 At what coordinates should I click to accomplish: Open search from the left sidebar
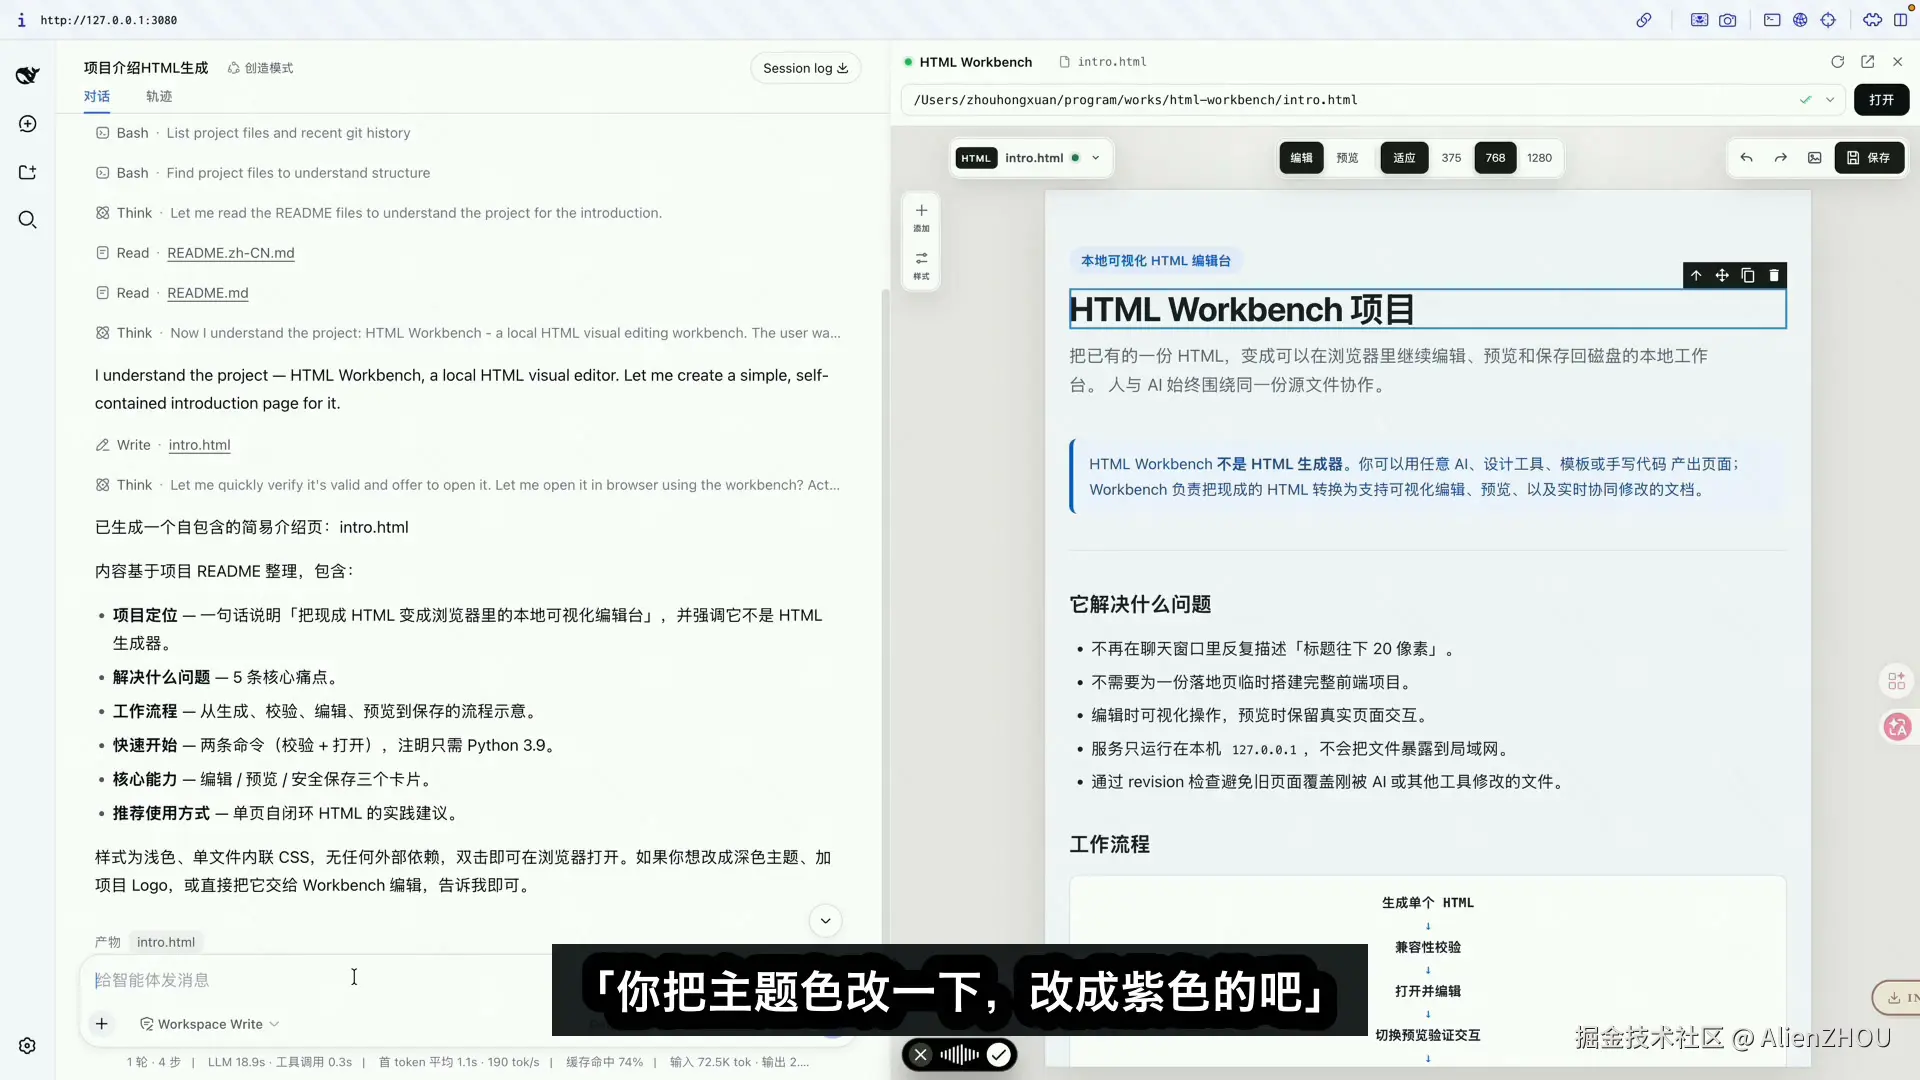[x=28, y=220]
